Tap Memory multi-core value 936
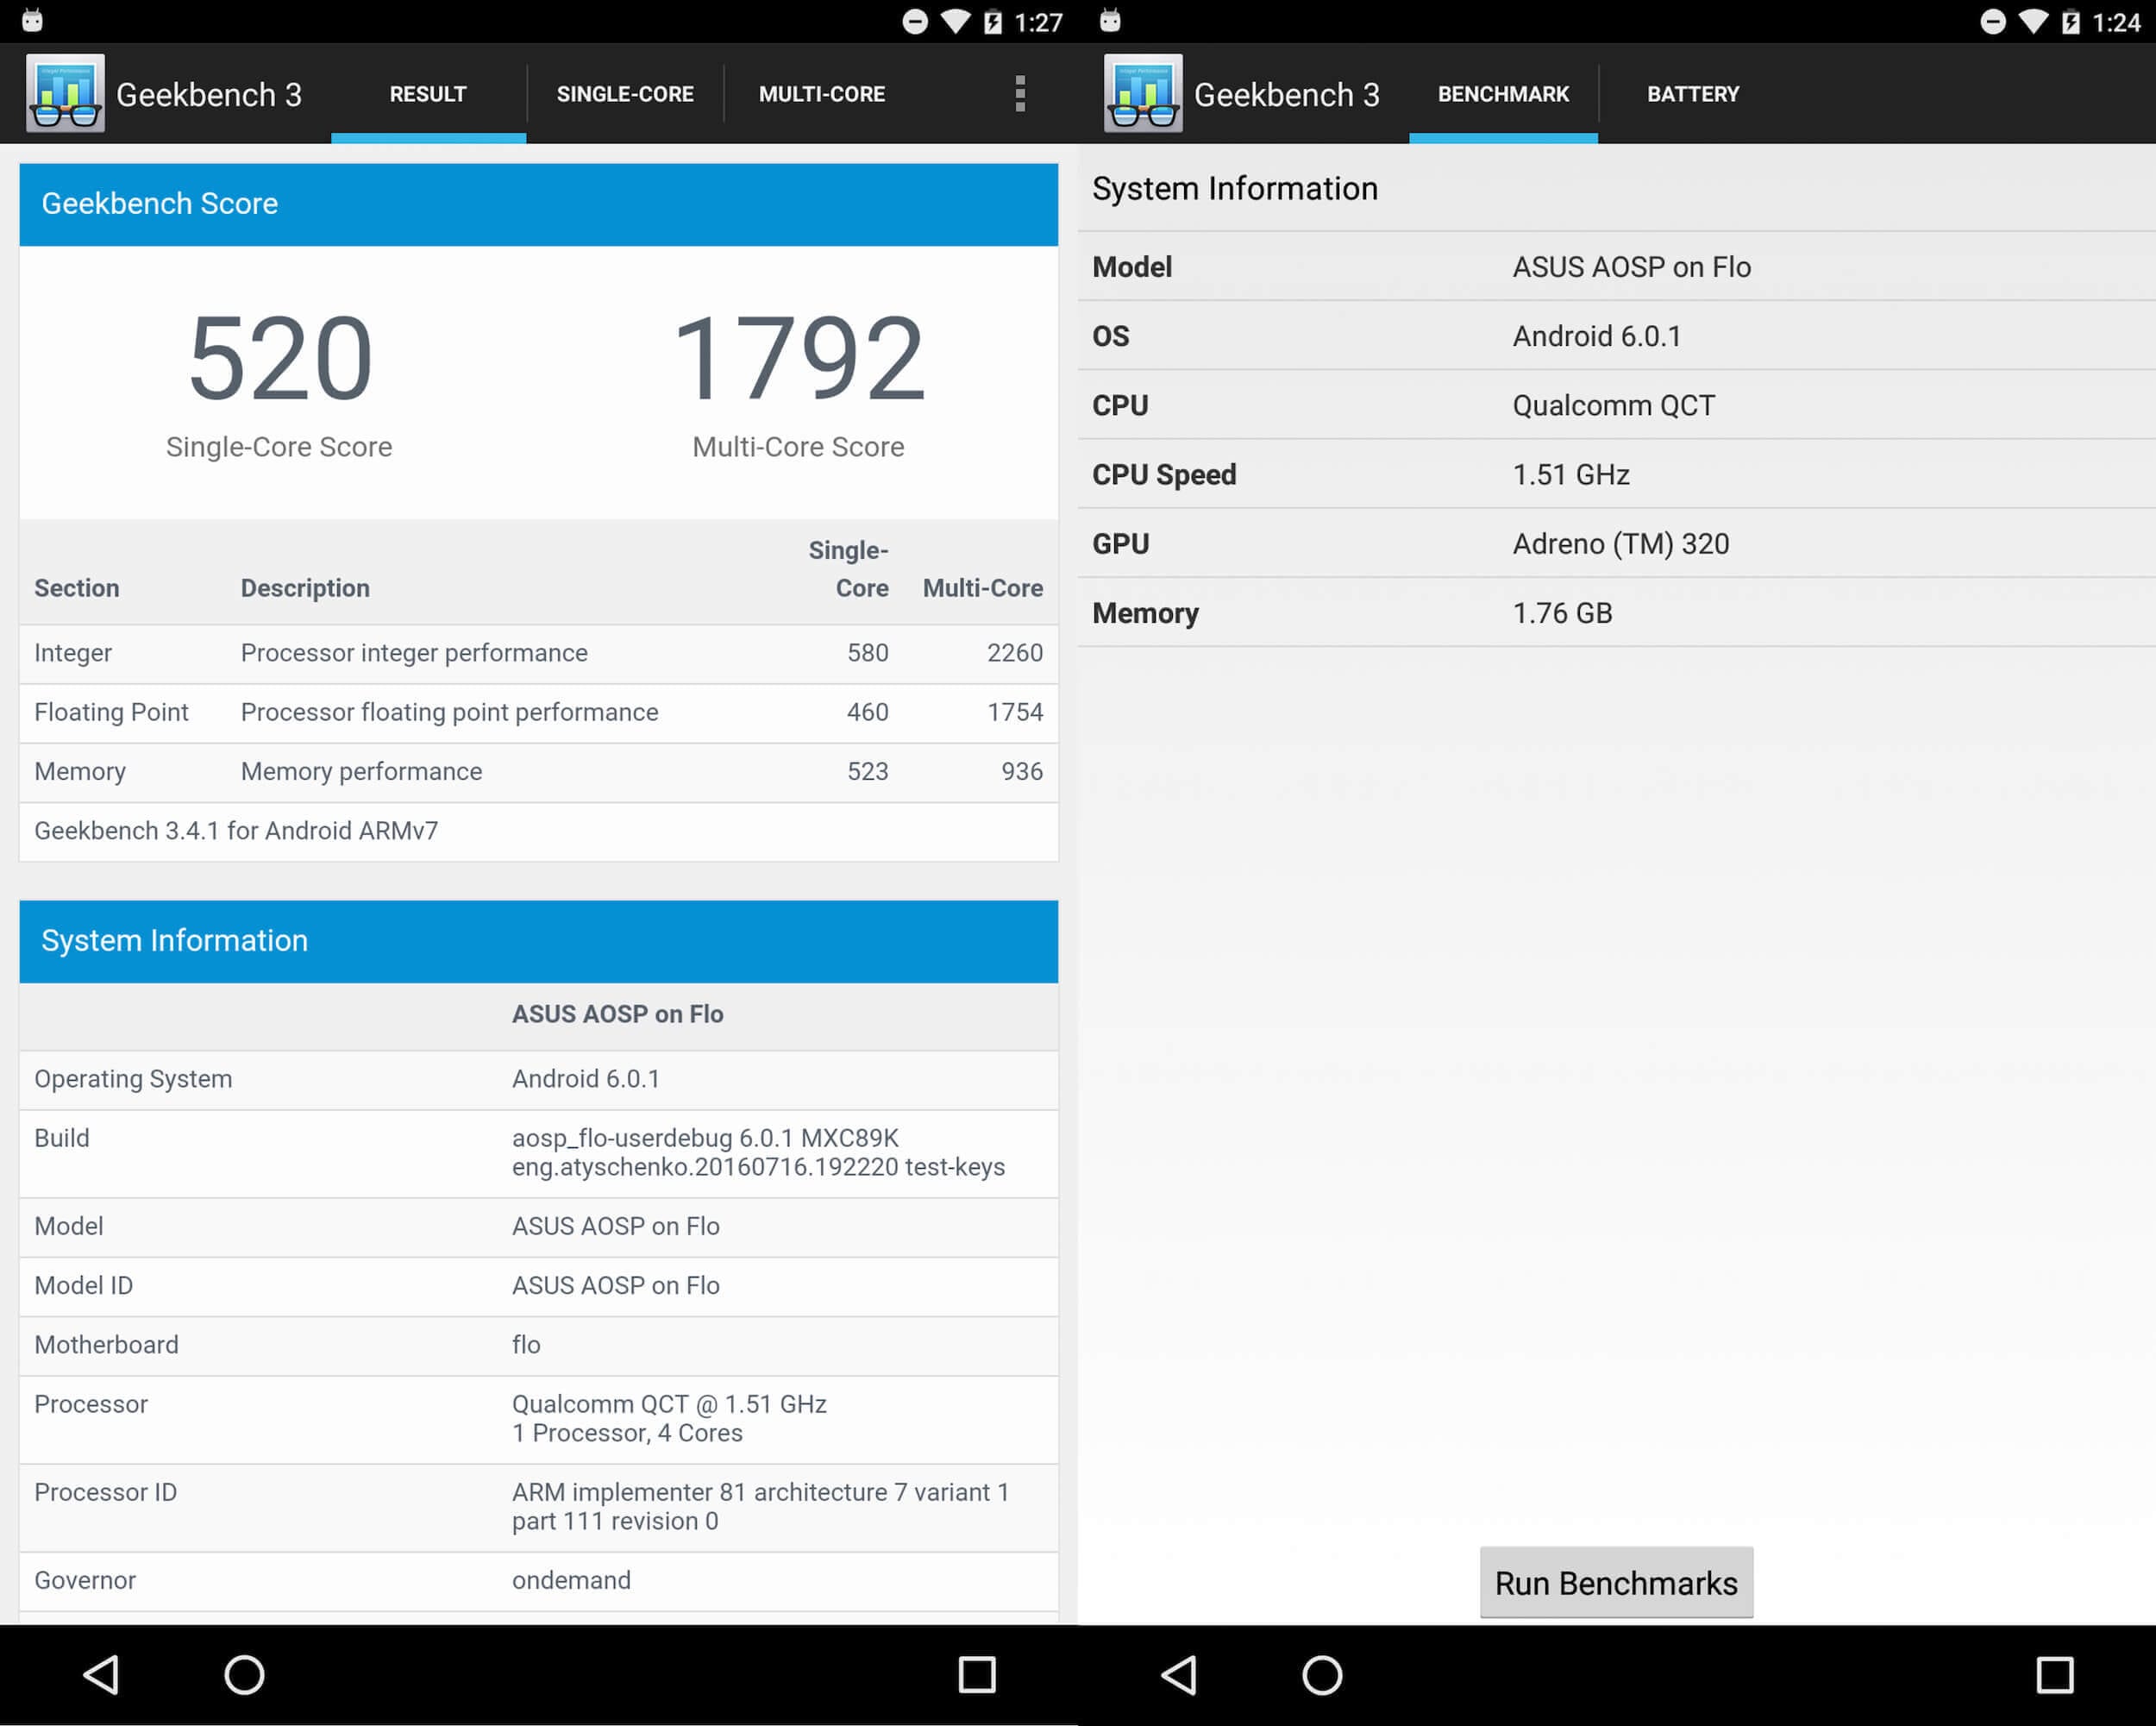This screenshot has height=1726, width=2156. [x=1022, y=771]
